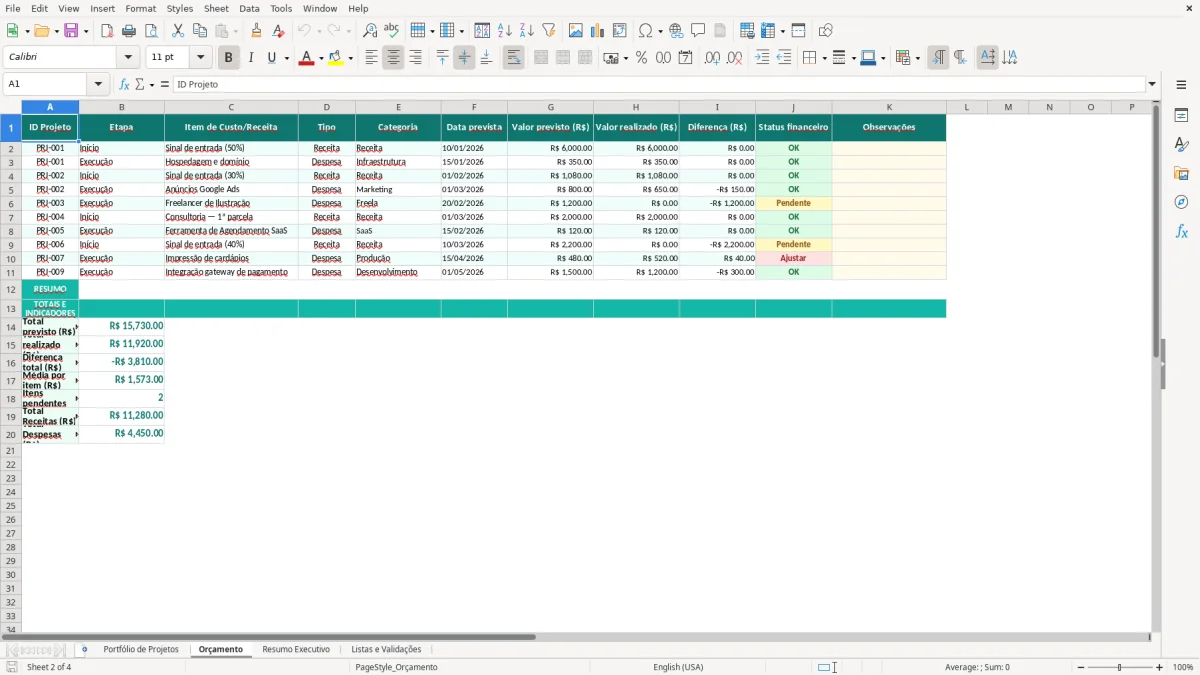Open the Gallery deck in the sidebar
The image size is (1200, 675).
(x=1181, y=174)
